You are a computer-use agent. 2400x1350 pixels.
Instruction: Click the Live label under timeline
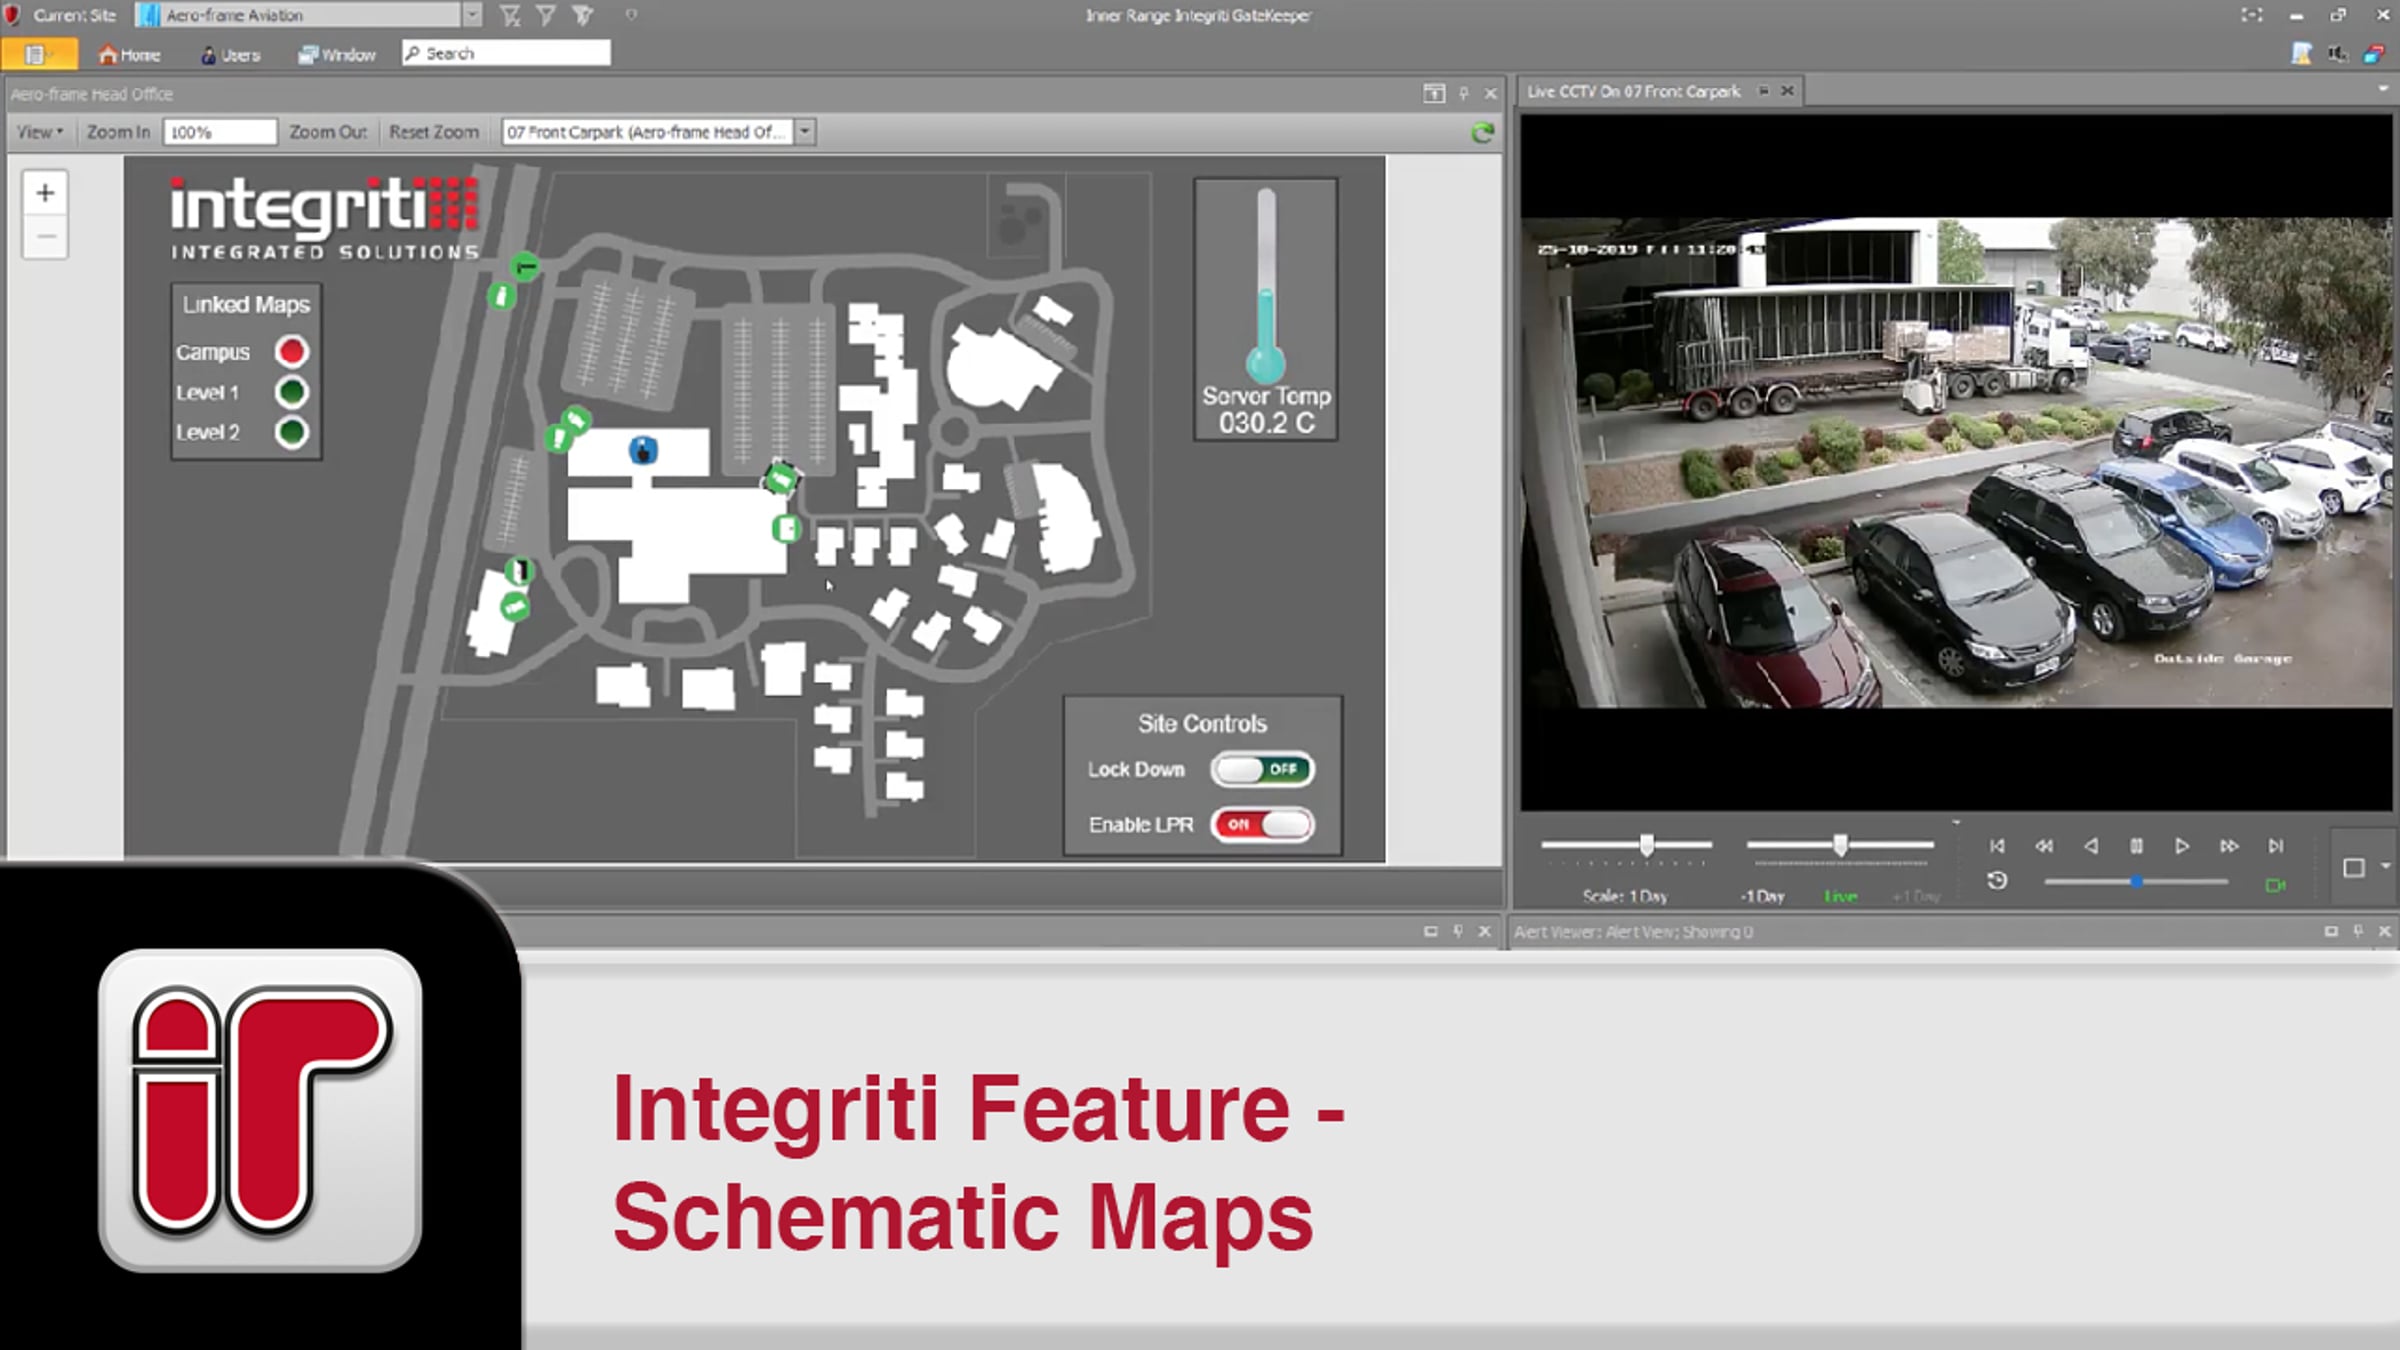click(x=1840, y=897)
